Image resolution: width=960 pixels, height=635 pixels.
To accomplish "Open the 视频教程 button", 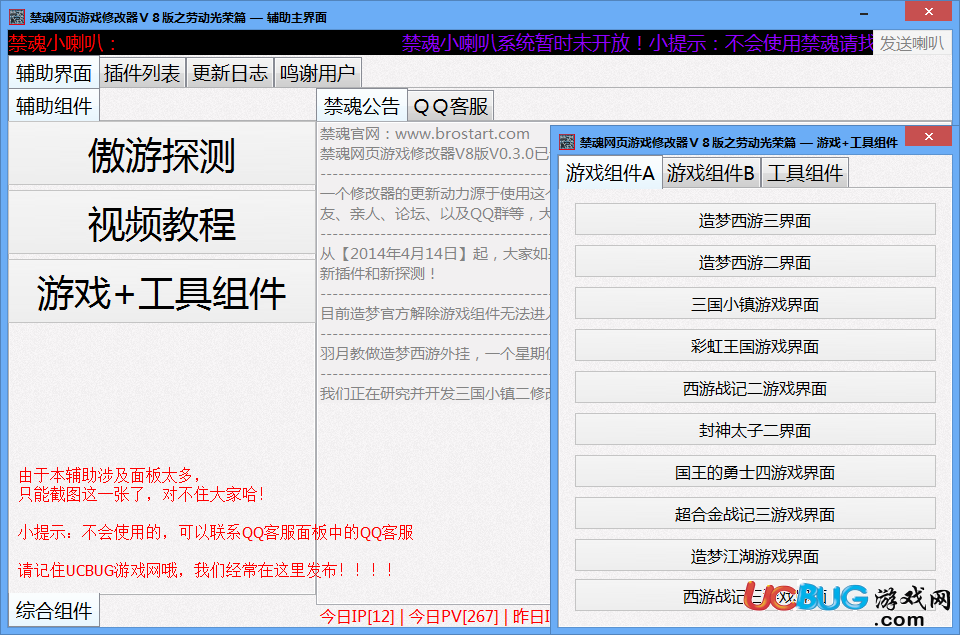I will pyautogui.click(x=162, y=223).
